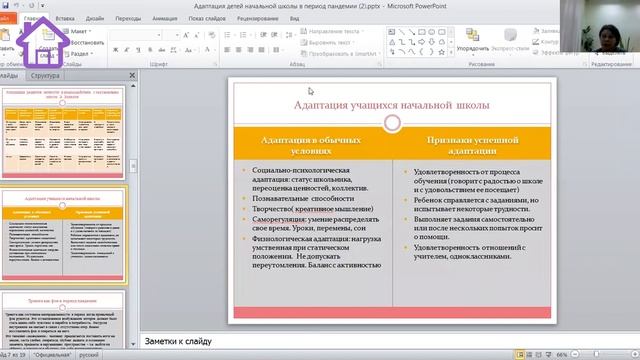Open the Показ слайдов tab
The image size is (640, 360).
coord(207,18)
